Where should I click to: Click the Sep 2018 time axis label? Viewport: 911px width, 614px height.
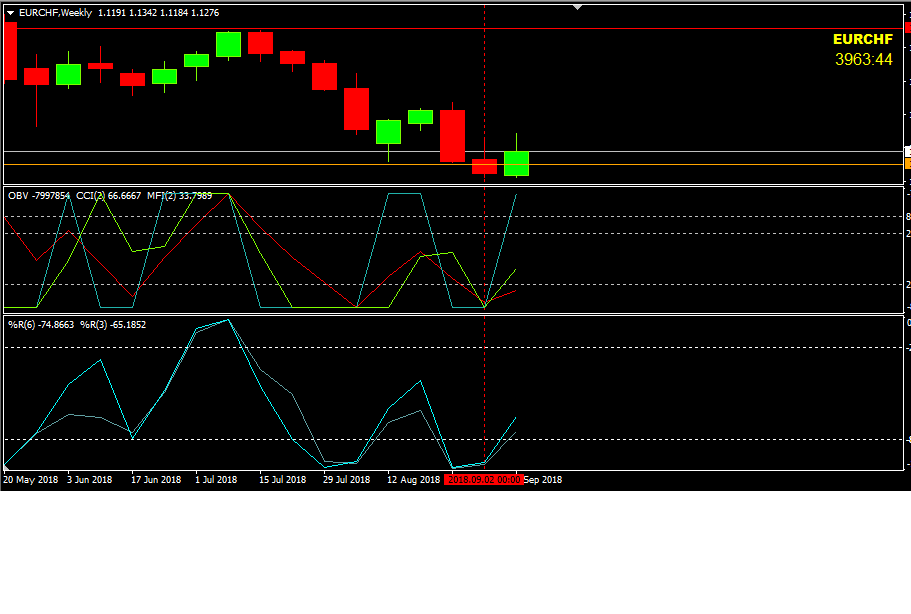(543, 480)
